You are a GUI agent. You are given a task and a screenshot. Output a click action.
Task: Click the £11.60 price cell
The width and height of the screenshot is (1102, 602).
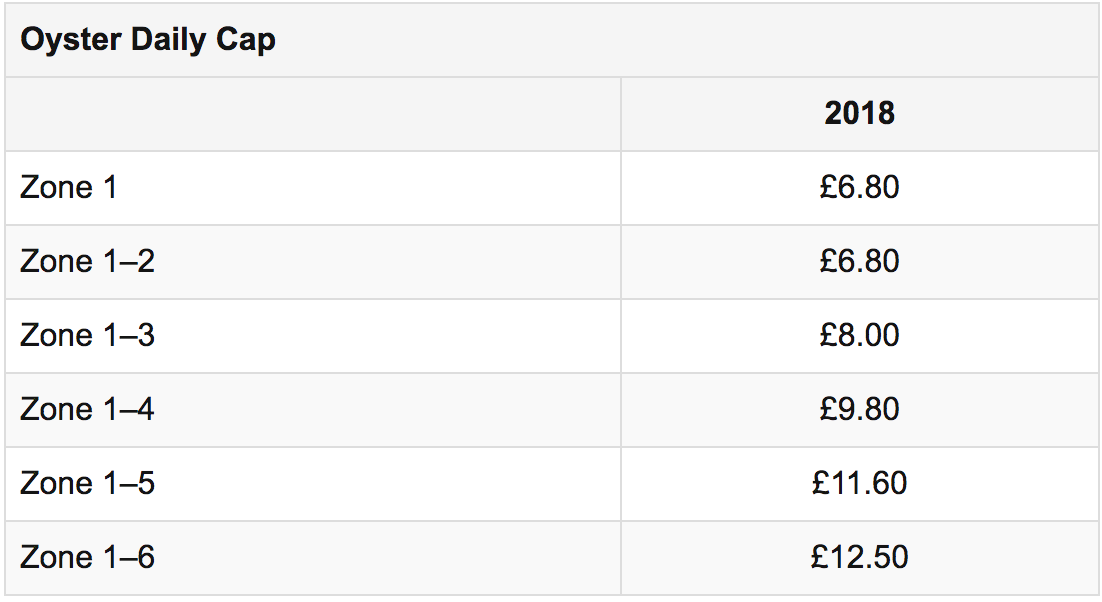pyautogui.click(x=860, y=483)
